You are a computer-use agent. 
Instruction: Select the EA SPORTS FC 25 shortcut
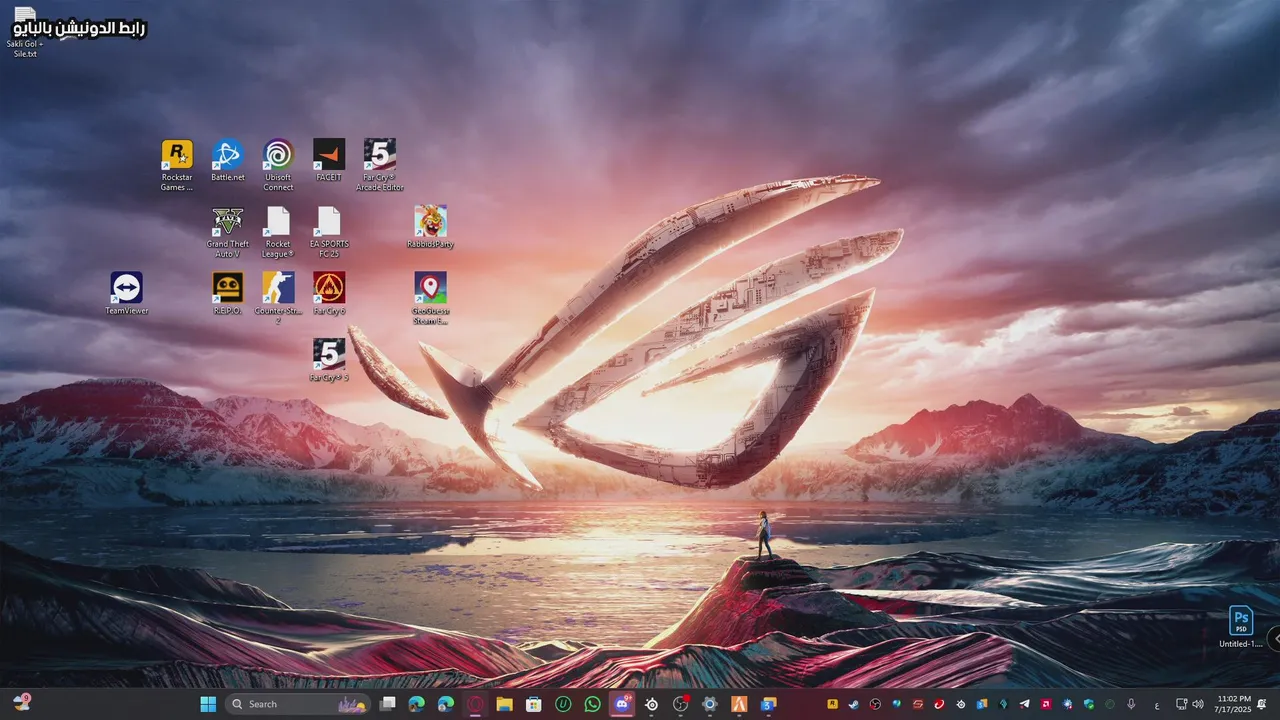tap(329, 232)
